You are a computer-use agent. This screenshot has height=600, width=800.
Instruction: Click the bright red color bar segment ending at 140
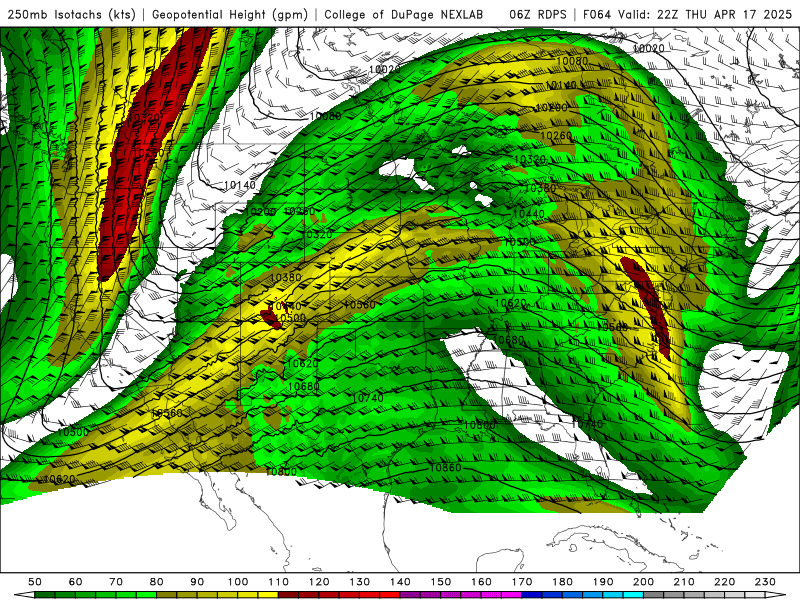point(390,595)
